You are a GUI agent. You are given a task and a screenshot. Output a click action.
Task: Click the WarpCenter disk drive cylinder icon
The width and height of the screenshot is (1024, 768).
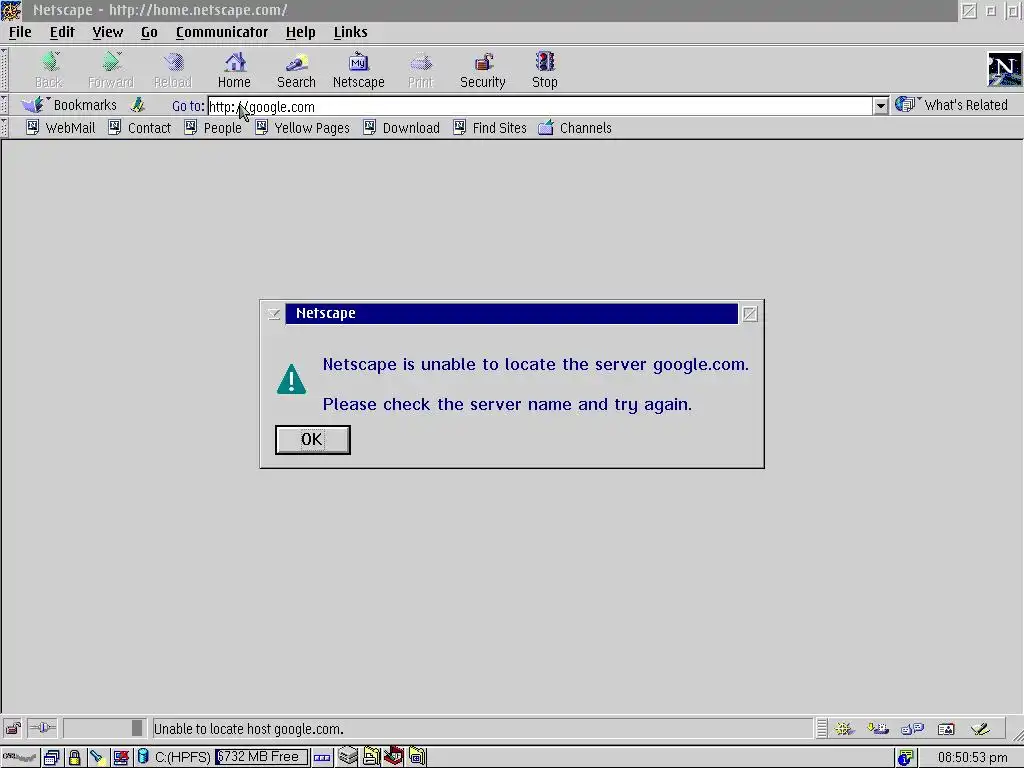(143, 757)
